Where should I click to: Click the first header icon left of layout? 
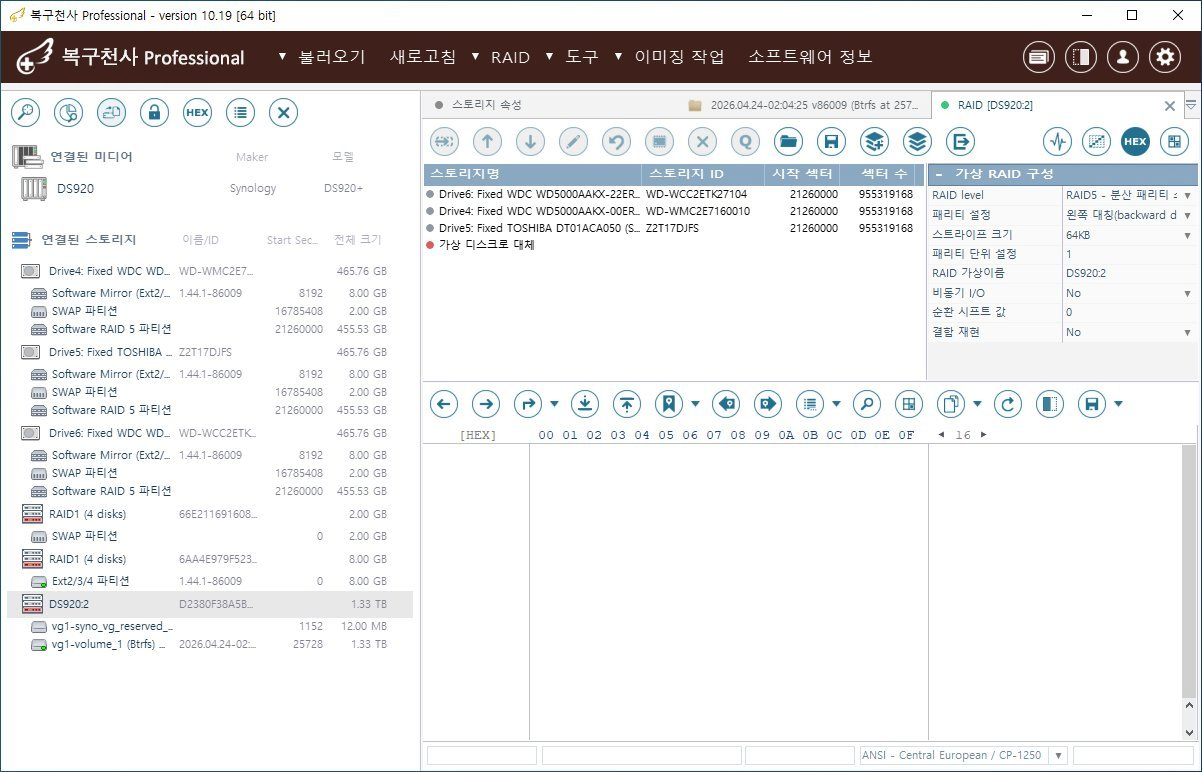(x=1039, y=57)
